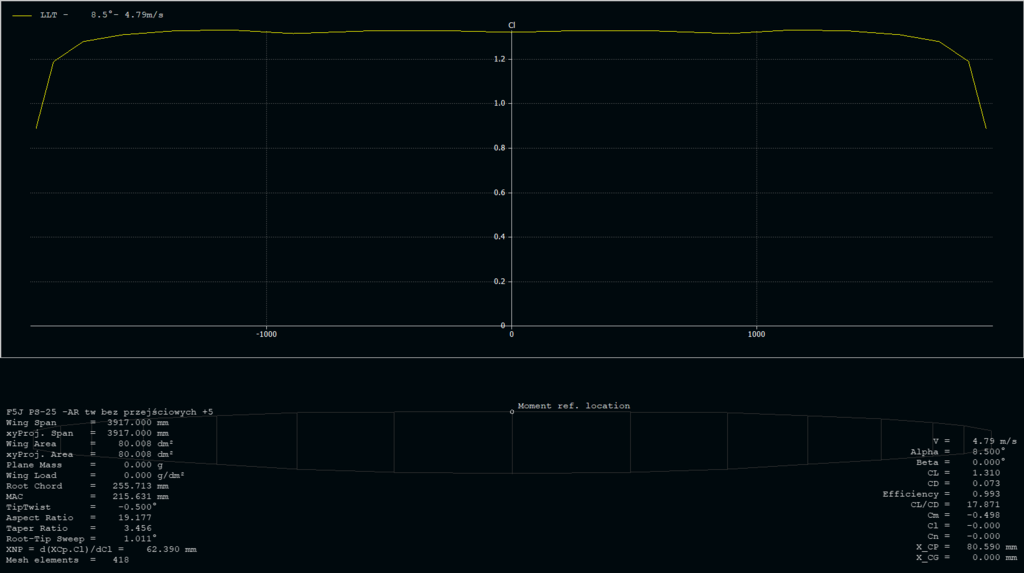Click the 0 origin label on x-axis

coord(512,335)
